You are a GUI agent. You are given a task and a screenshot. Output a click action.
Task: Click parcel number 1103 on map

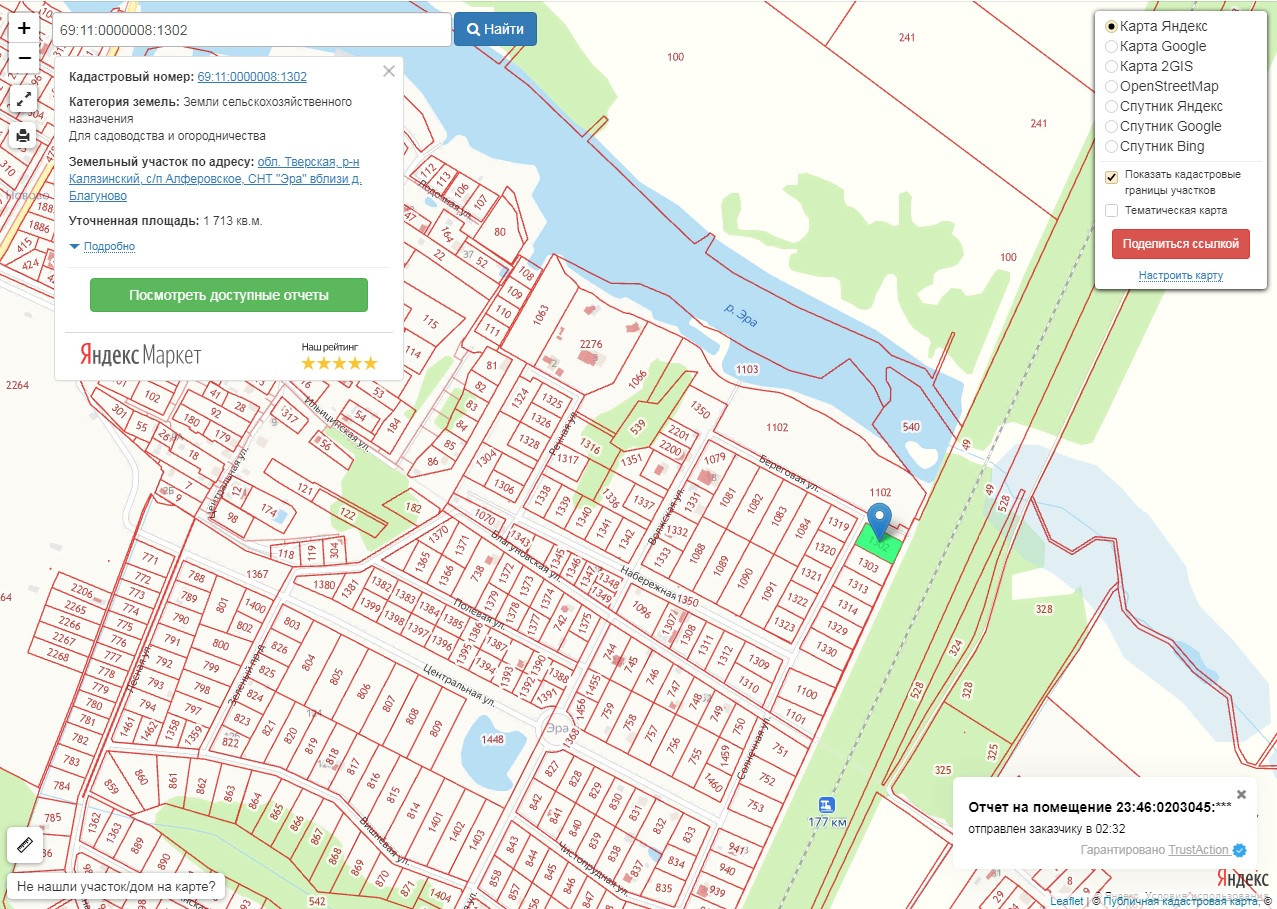click(x=747, y=370)
